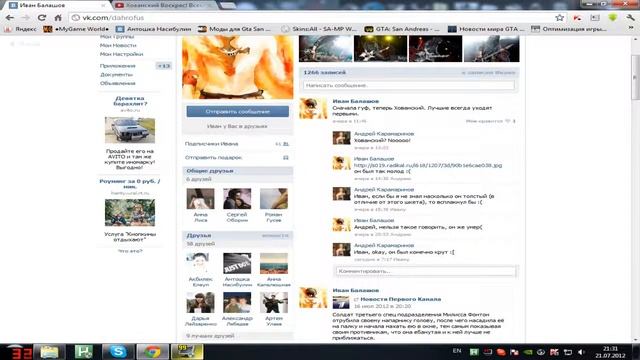The image size is (640, 360).
Task: Reload the page with the refresh icon
Action: [42, 18]
